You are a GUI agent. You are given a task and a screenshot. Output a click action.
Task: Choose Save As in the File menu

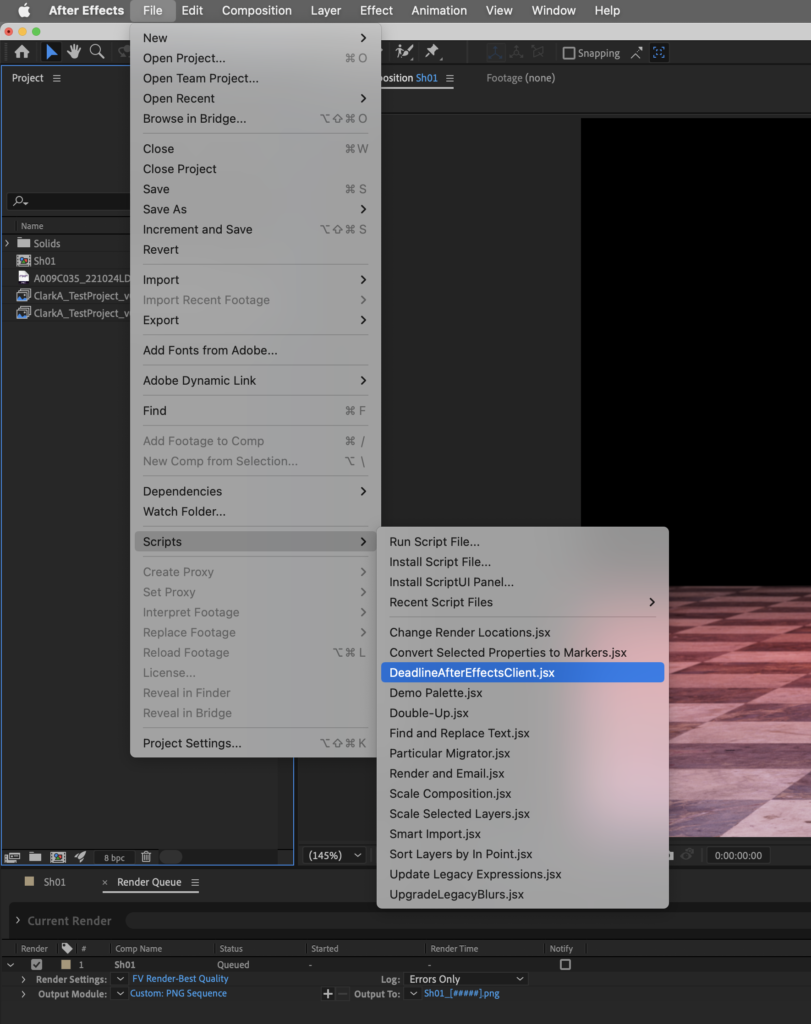click(255, 209)
